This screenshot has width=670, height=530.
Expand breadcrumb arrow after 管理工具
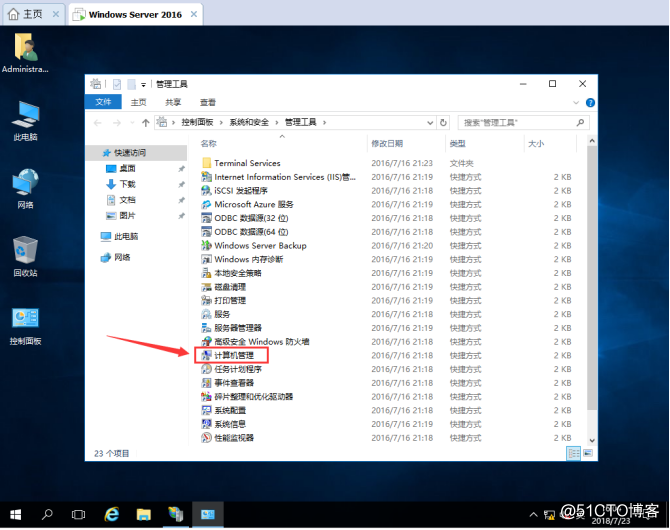[324, 123]
